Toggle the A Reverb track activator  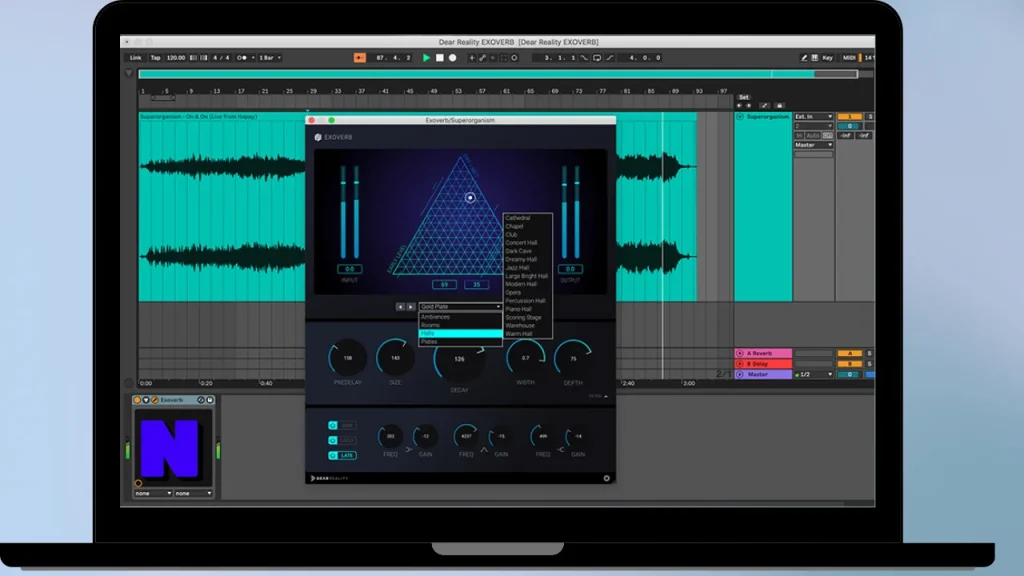(850, 353)
